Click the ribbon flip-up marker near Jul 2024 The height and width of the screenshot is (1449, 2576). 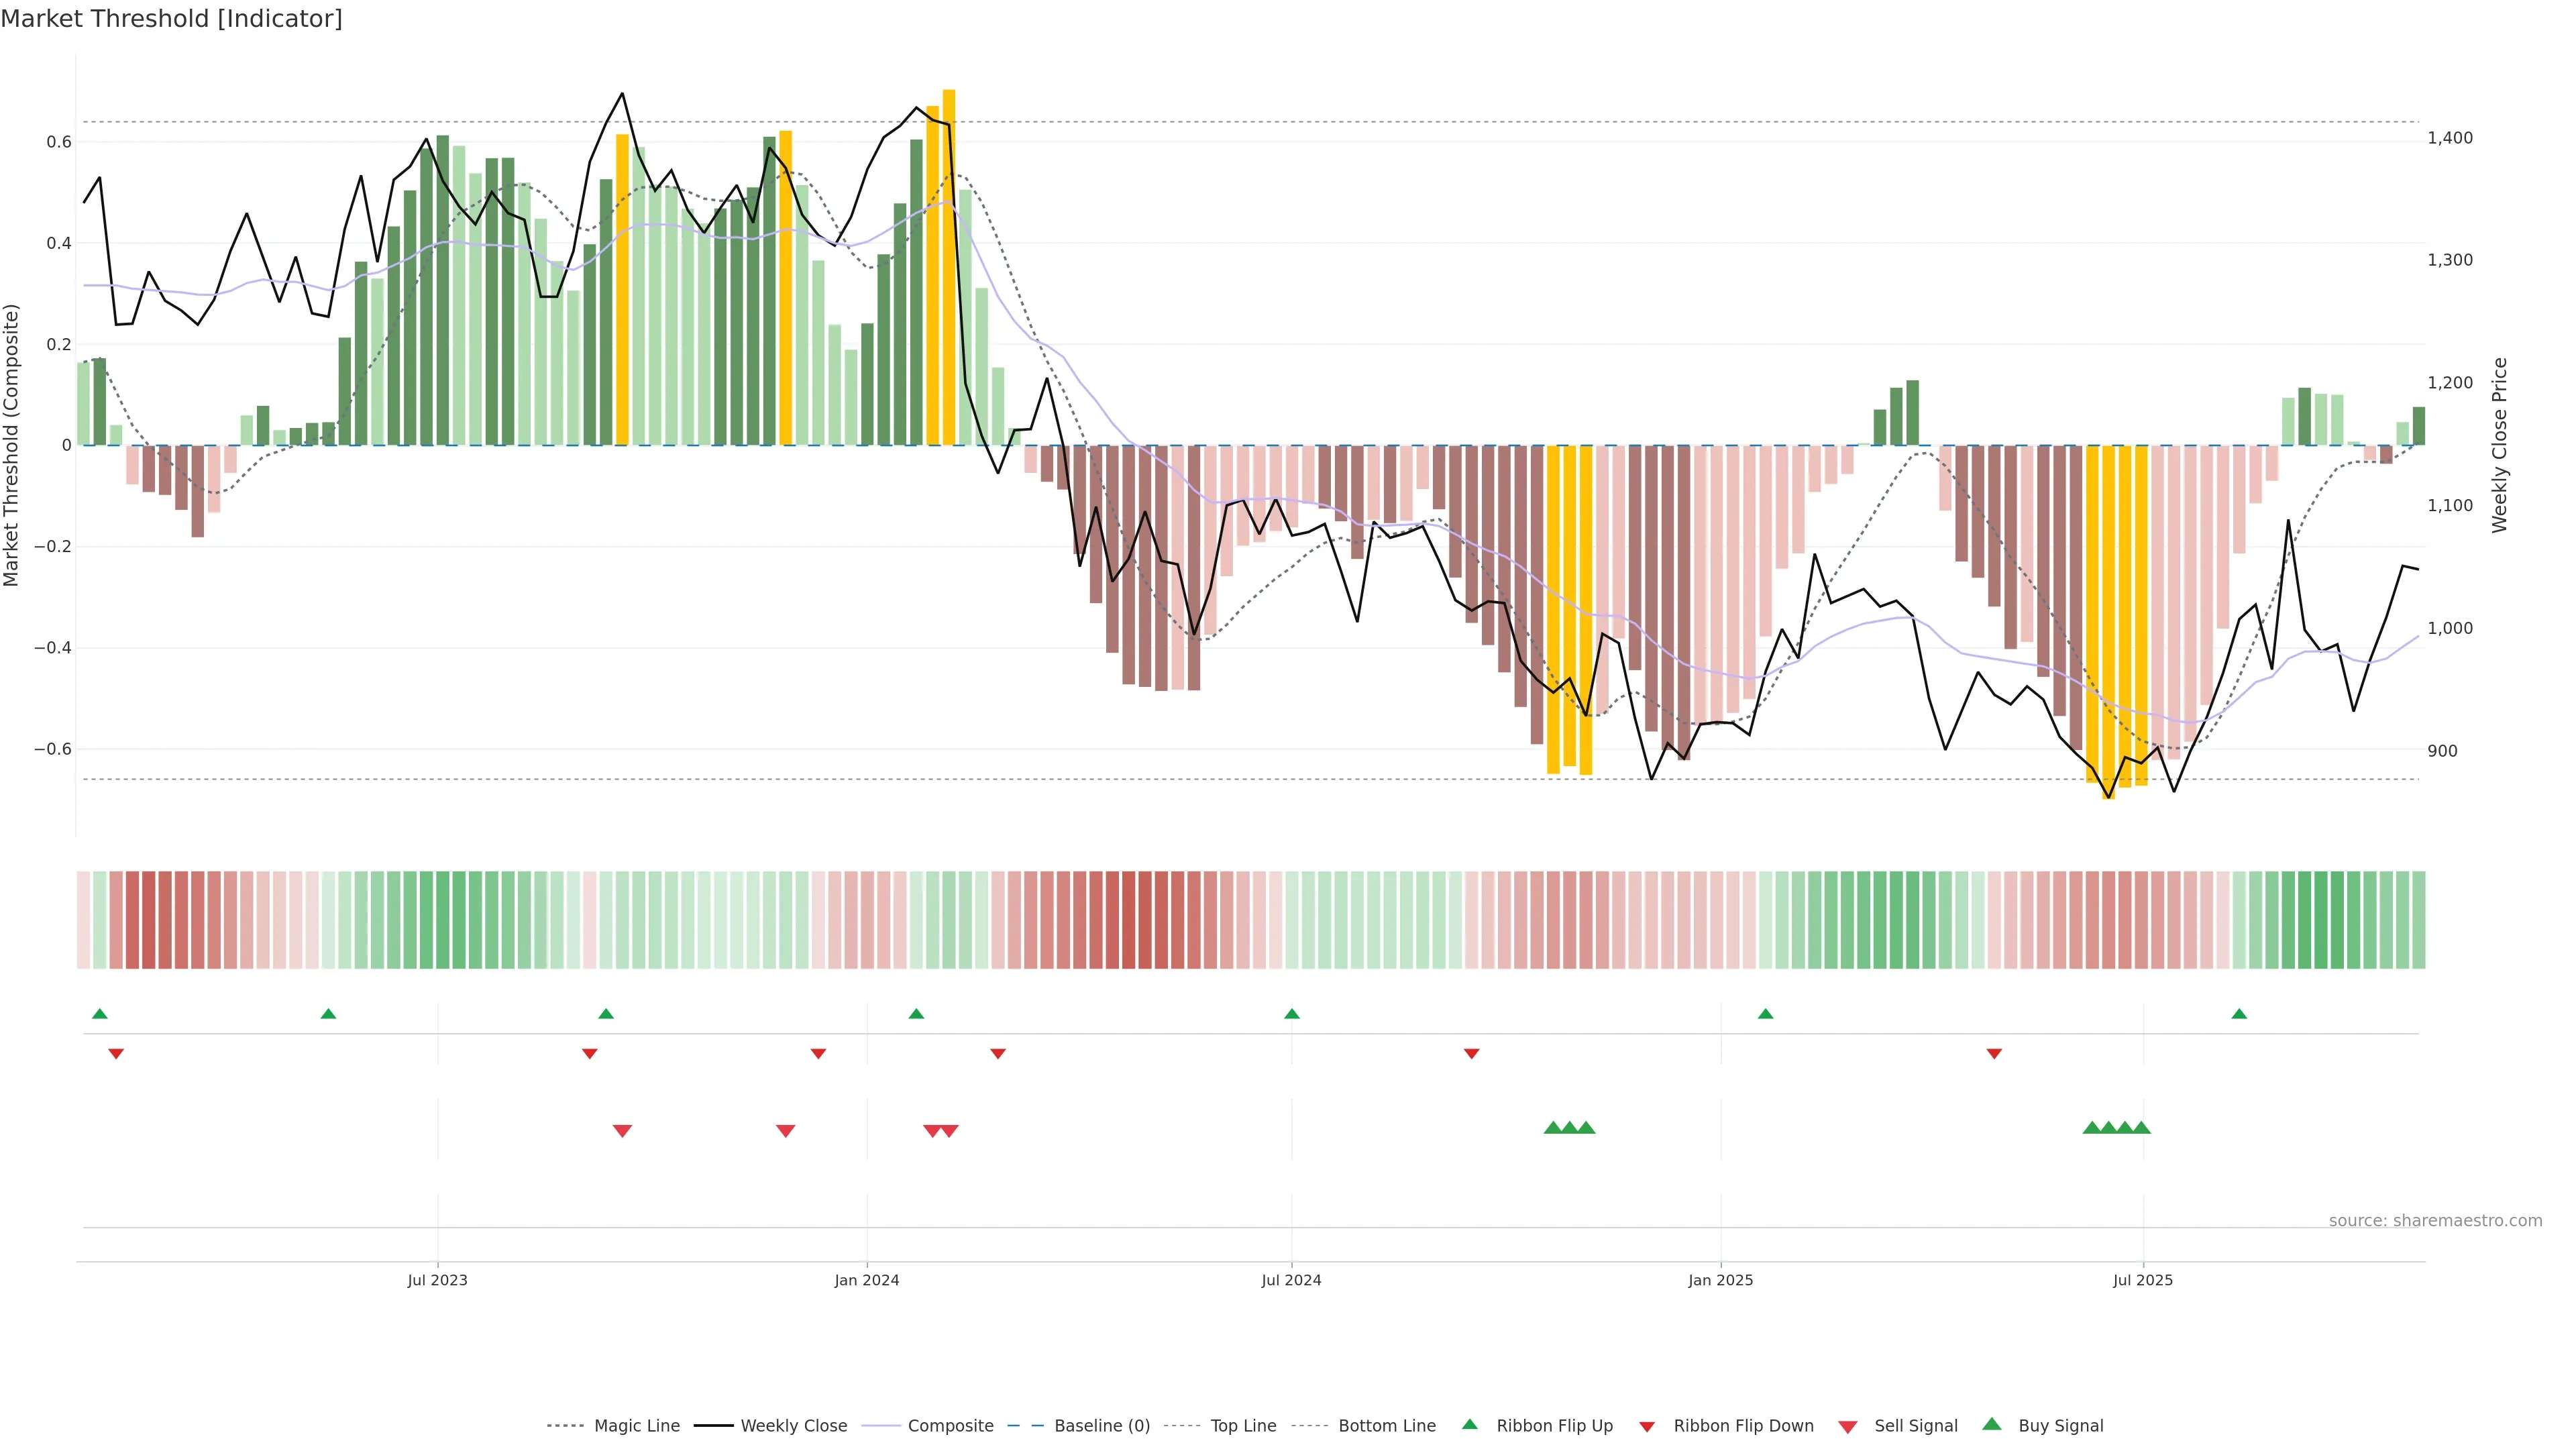[1292, 1014]
